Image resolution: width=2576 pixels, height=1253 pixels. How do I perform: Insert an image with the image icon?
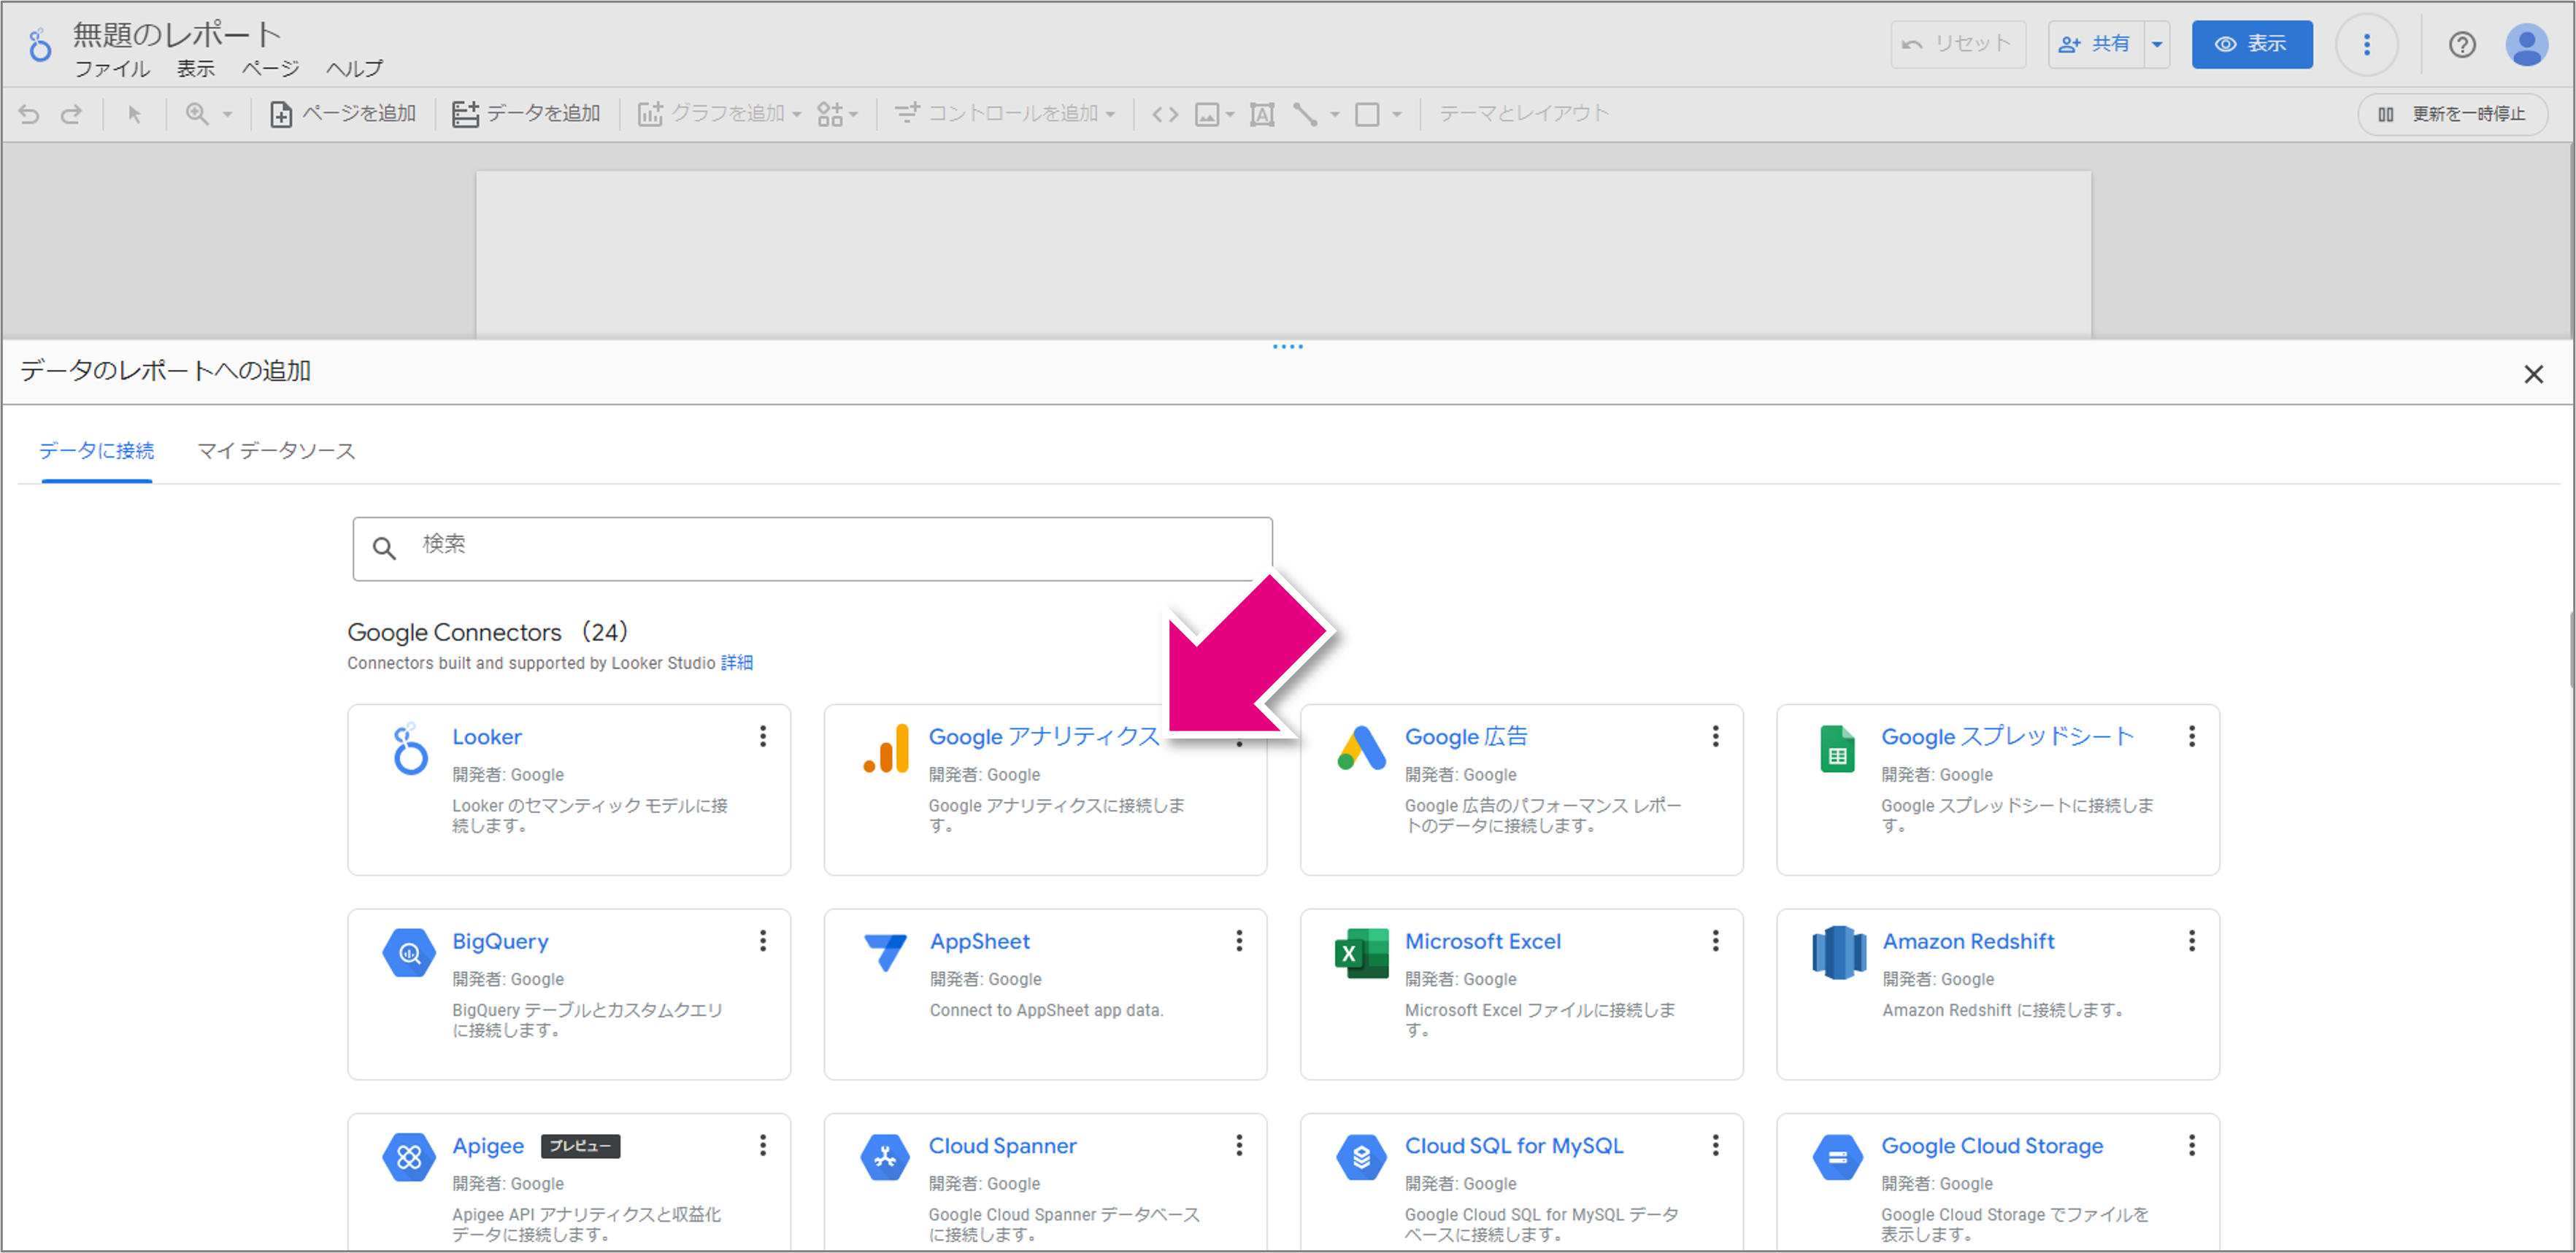1207,114
